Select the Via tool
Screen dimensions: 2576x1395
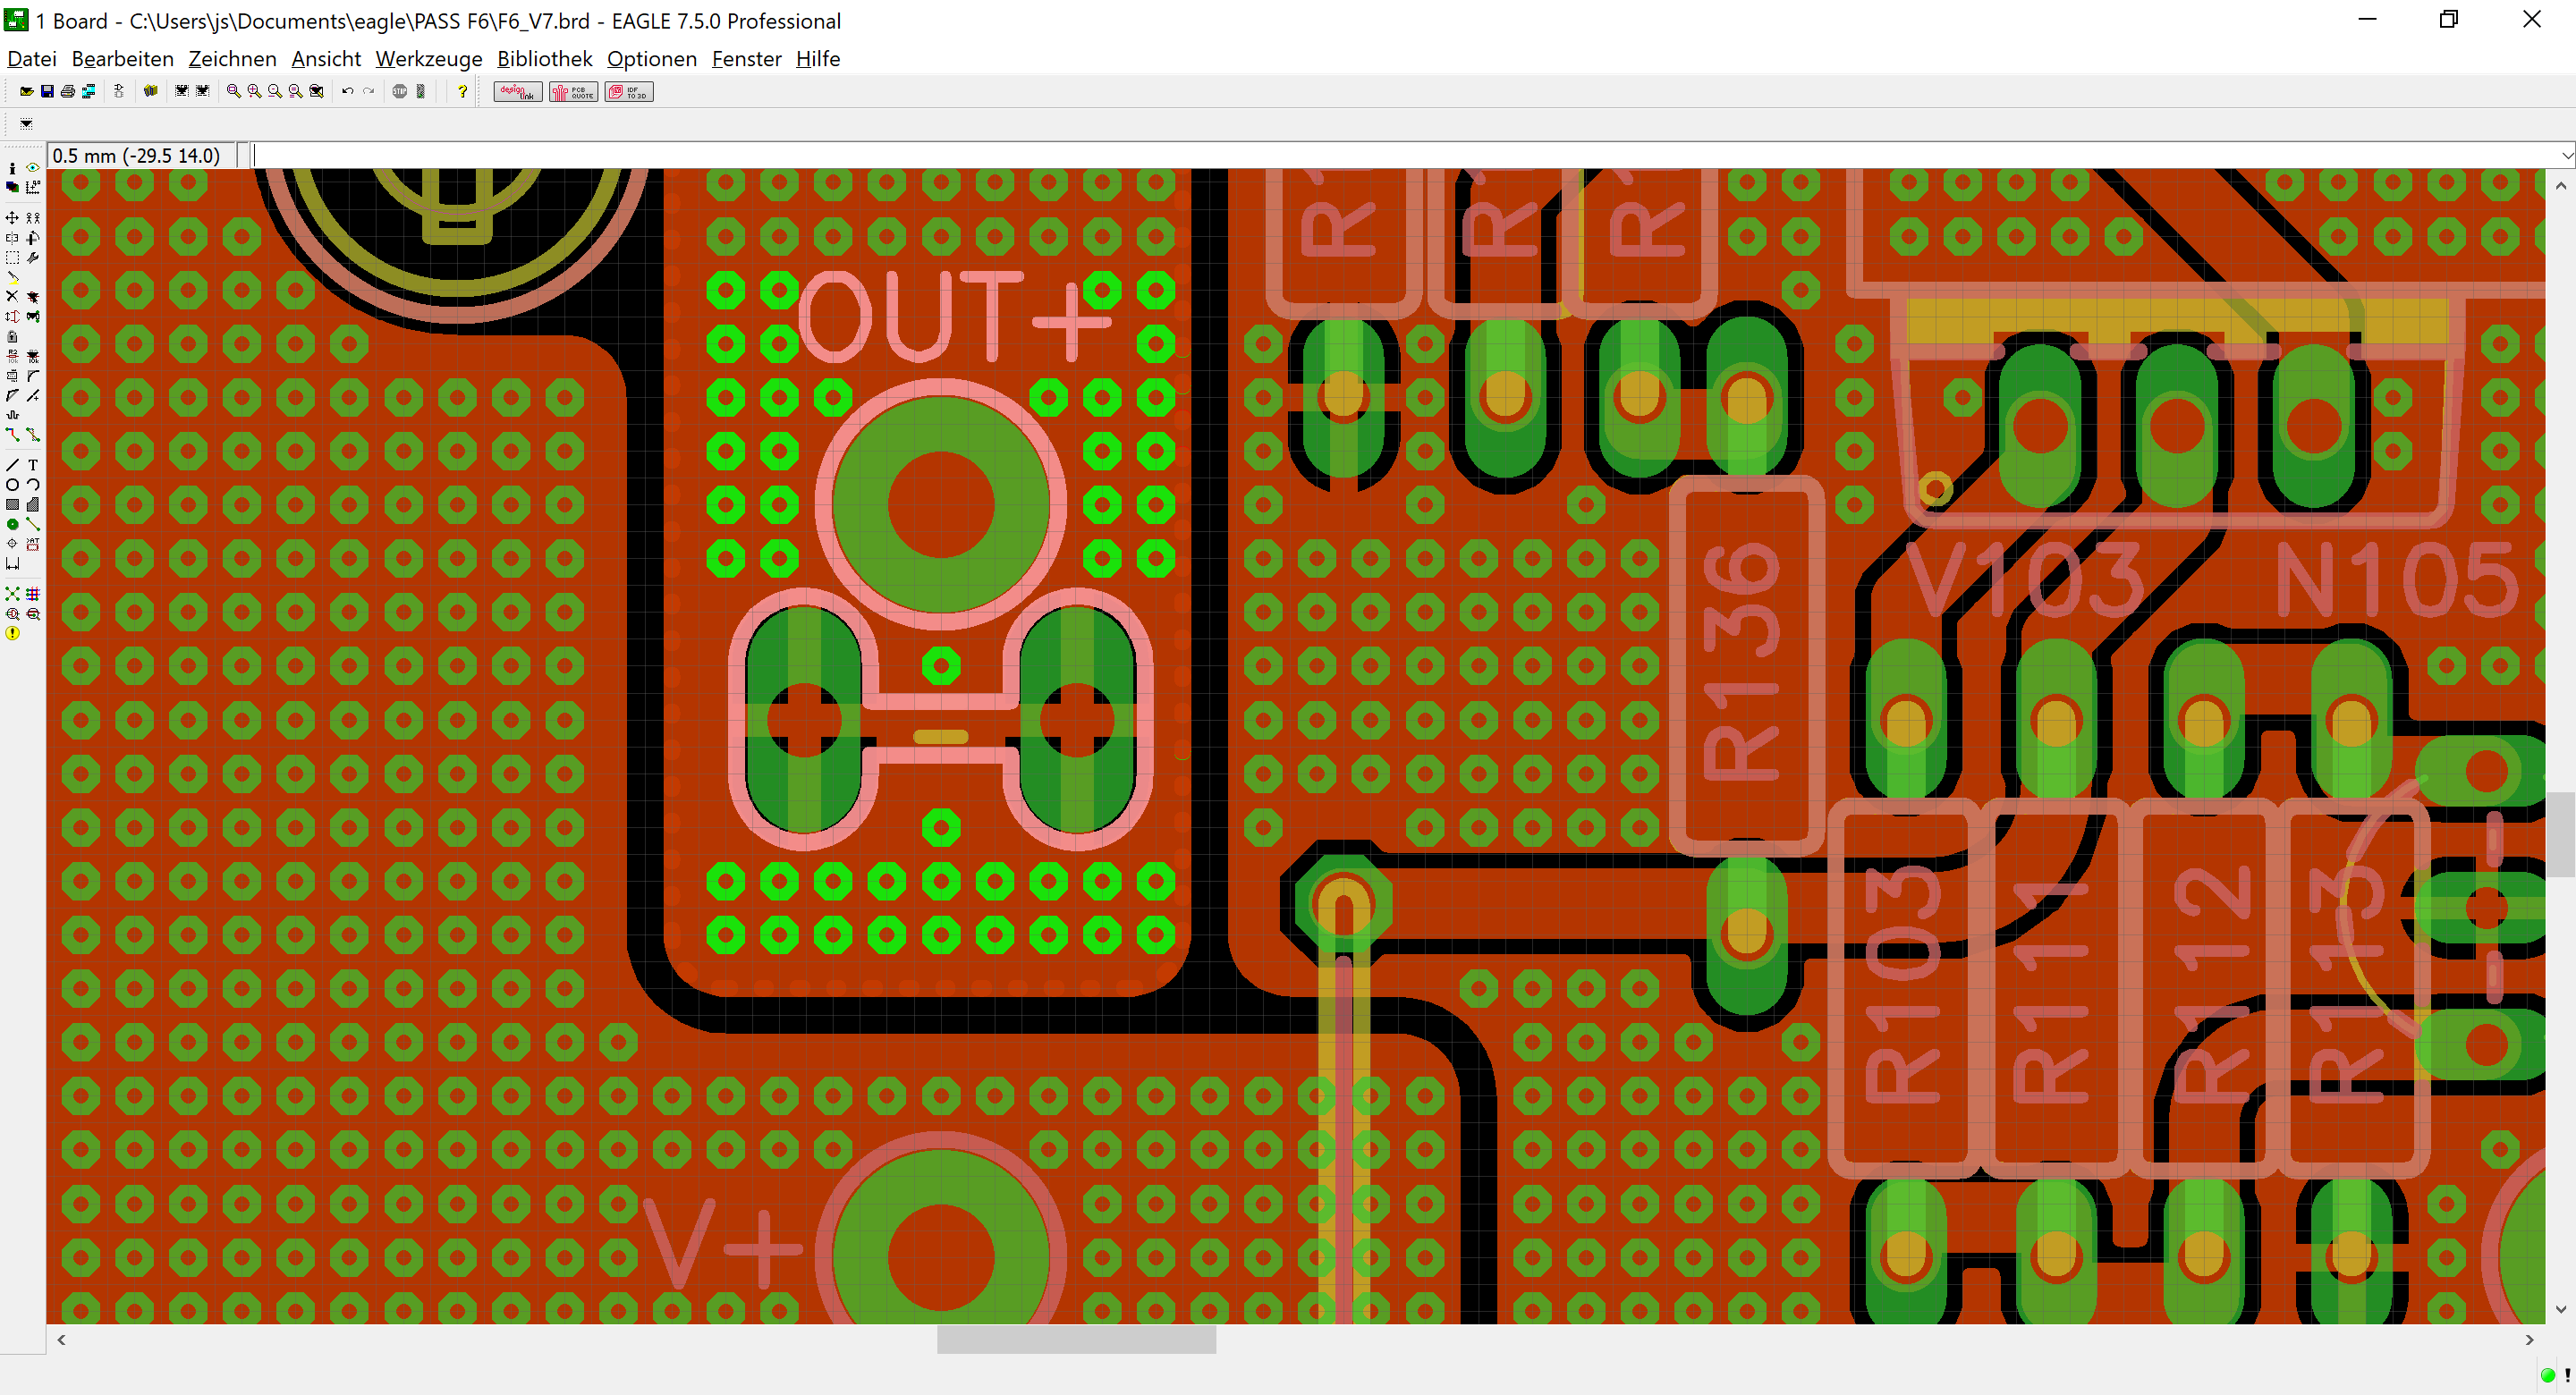12,524
